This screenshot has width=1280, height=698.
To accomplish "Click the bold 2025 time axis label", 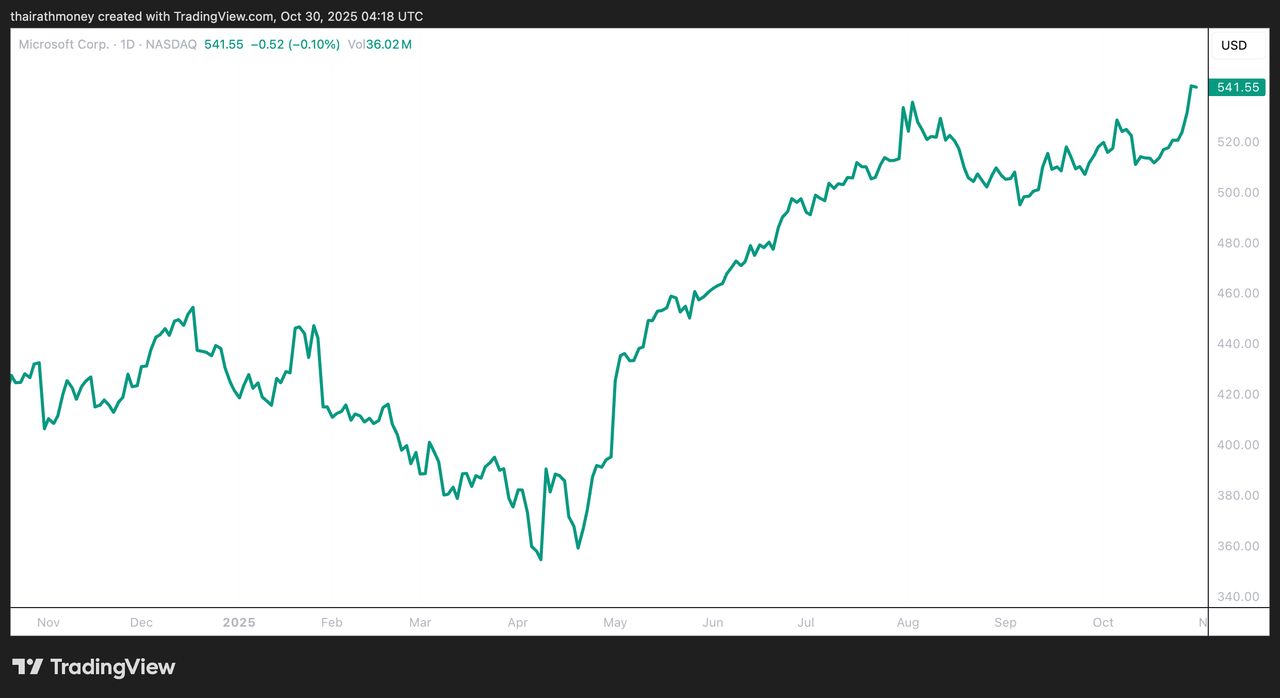I will pos(239,622).
